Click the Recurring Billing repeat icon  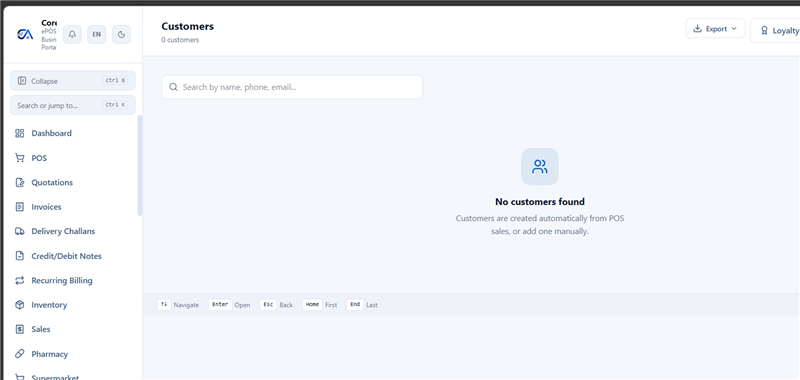pos(20,281)
